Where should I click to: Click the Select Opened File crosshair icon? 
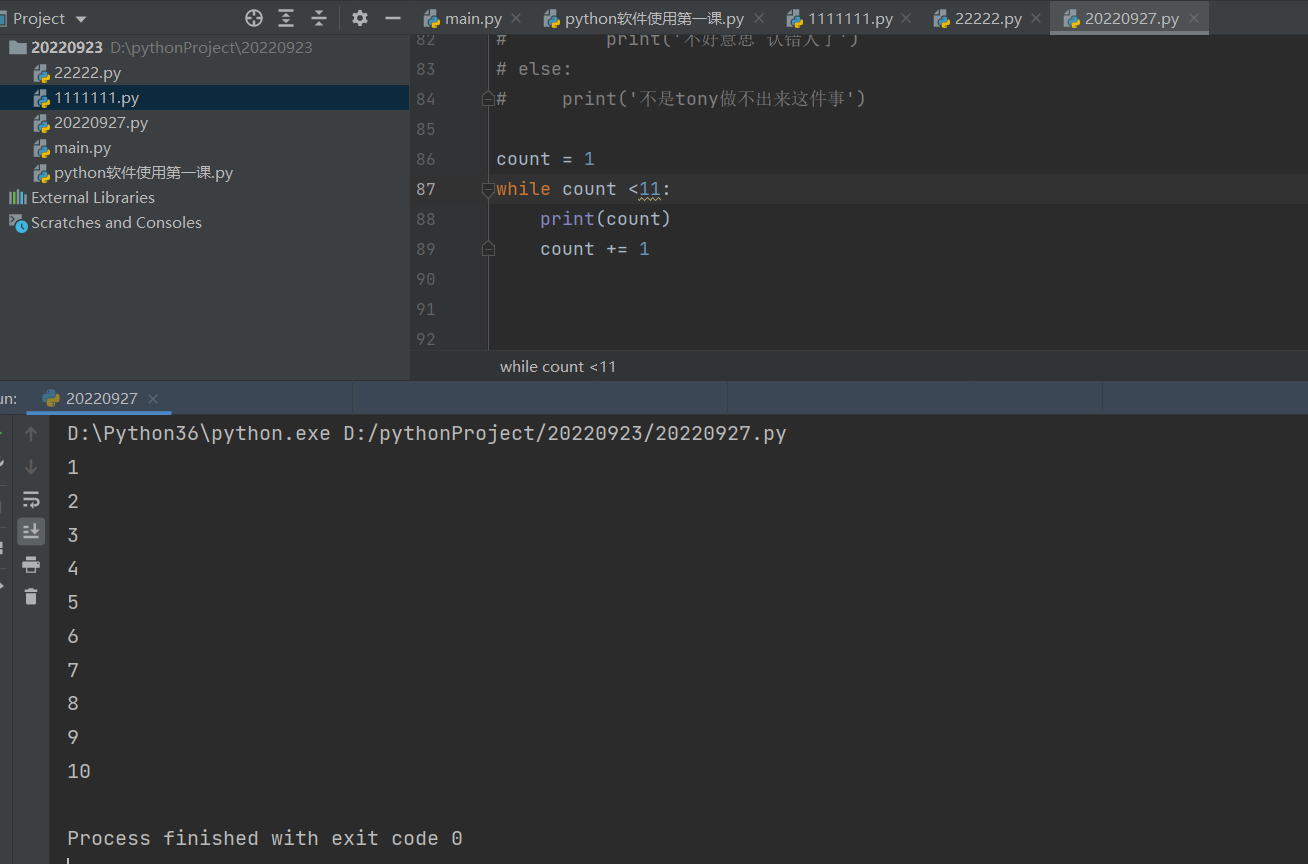[254, 18]
